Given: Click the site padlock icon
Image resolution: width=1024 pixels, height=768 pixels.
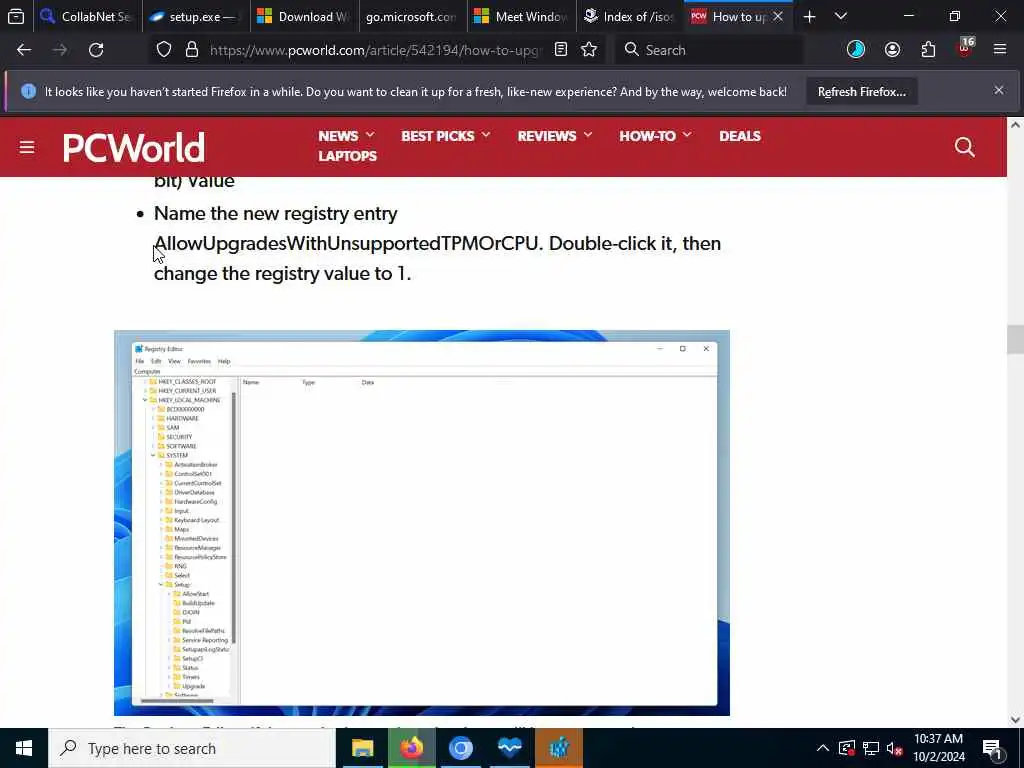Looking at the screenshot, I should tap(192, 50).
